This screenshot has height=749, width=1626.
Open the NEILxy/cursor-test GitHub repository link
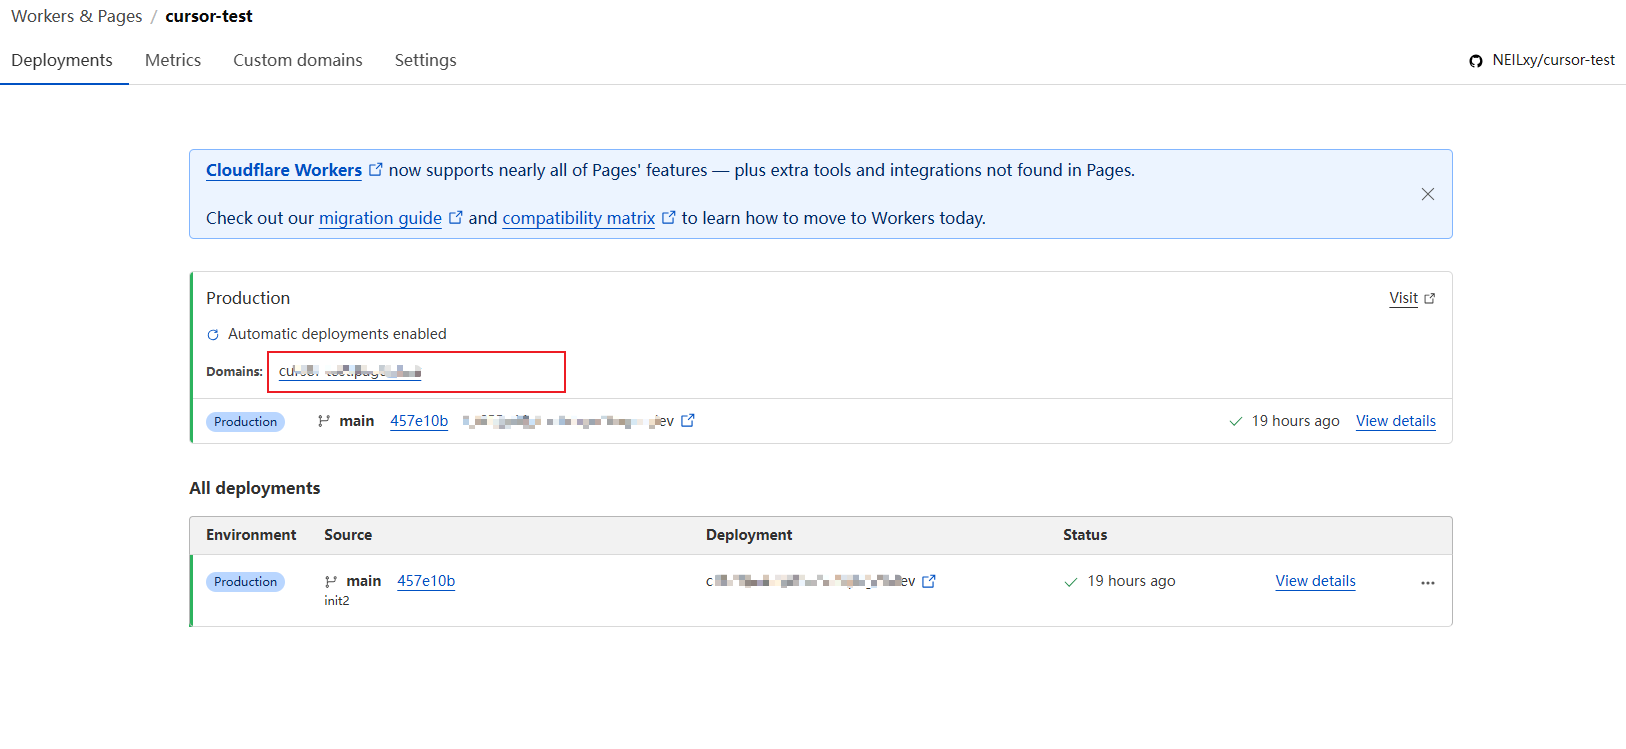1553,60
